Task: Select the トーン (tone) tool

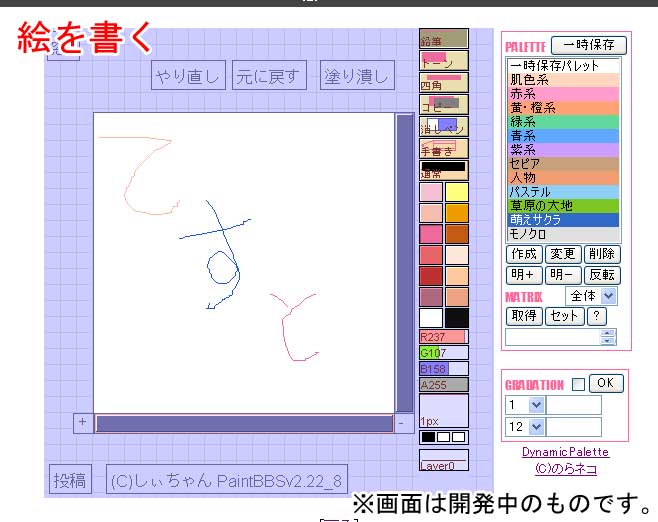Action: point(443,60)
